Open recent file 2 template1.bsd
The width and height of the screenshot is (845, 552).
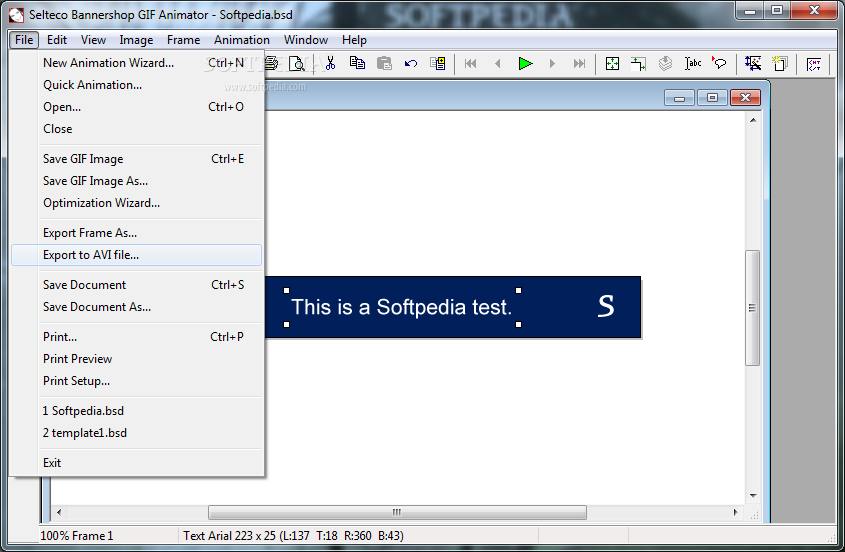136,433
